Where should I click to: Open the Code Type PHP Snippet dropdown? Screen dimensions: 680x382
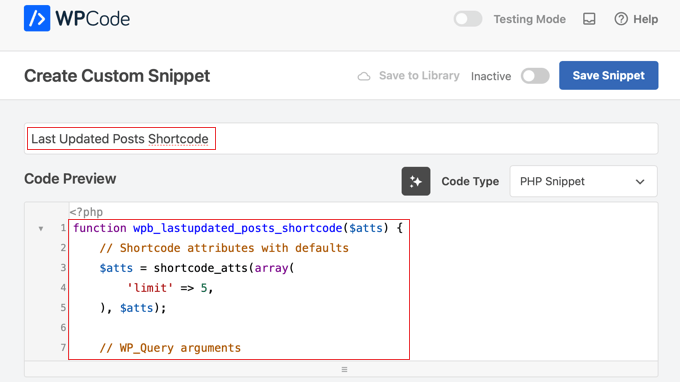pos(583,181)
